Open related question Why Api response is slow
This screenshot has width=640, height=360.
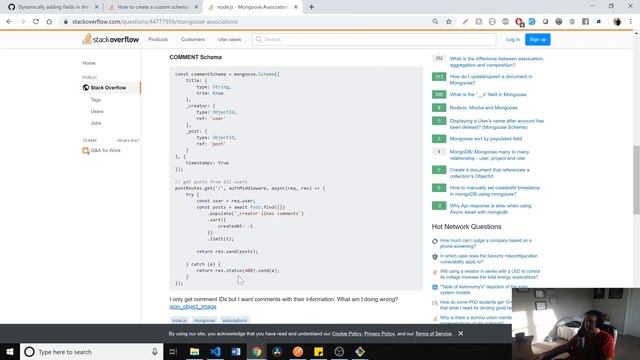coord(490,209)
